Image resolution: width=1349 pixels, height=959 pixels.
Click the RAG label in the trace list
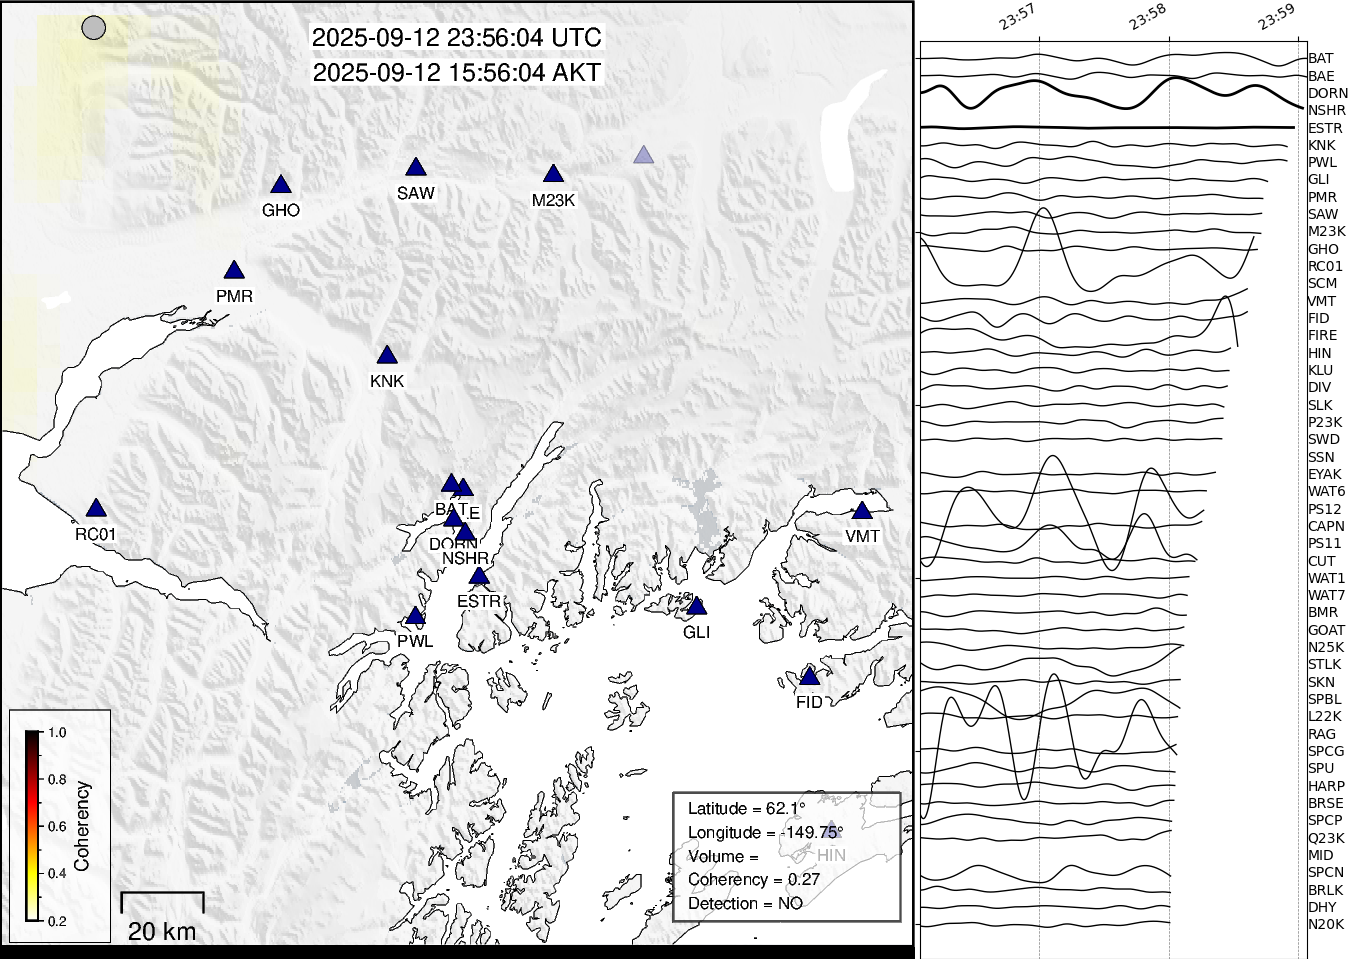click(x=1321, y=735)
